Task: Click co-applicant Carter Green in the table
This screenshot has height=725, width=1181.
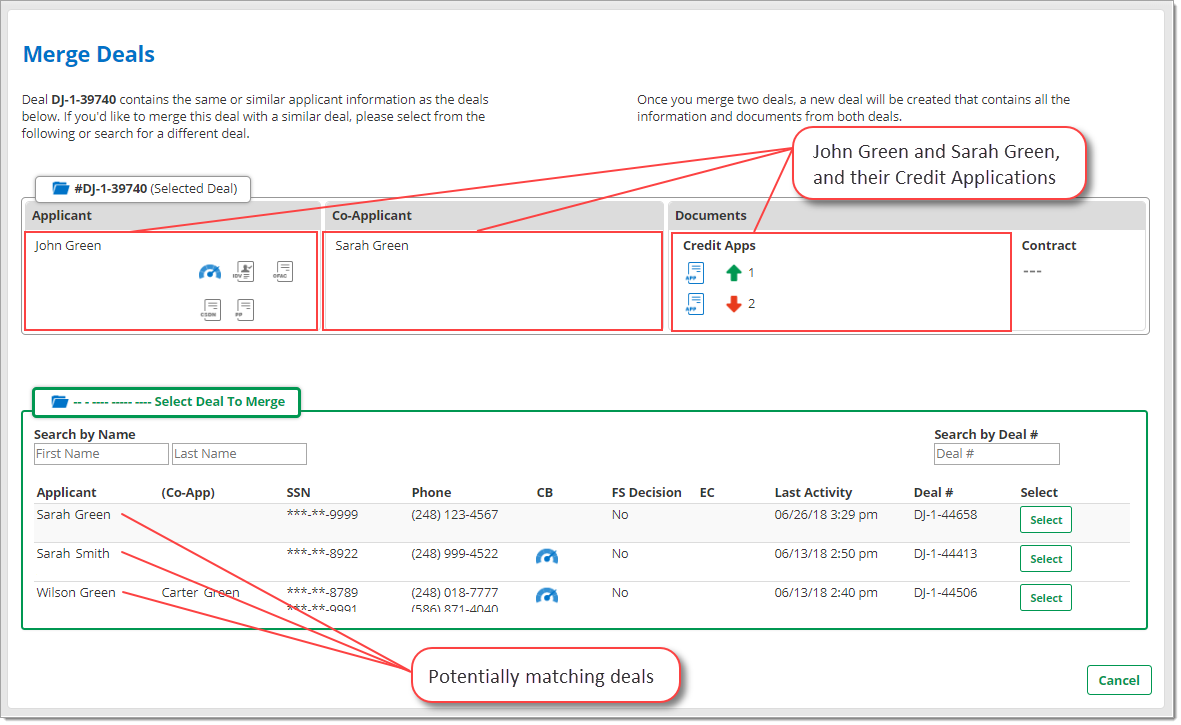Action: coord(200,593)
